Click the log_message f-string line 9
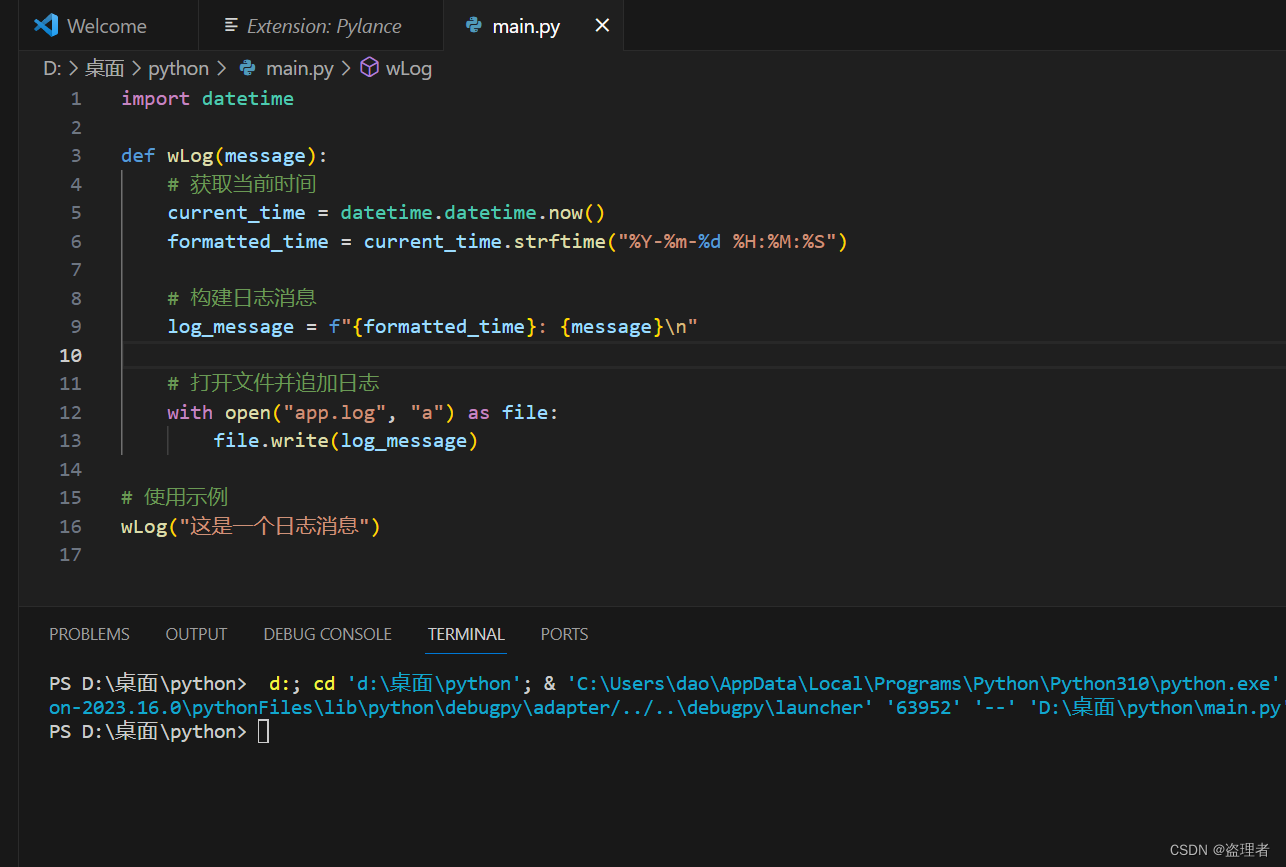The image size is (1286, 867). click(x=432, y=327)
